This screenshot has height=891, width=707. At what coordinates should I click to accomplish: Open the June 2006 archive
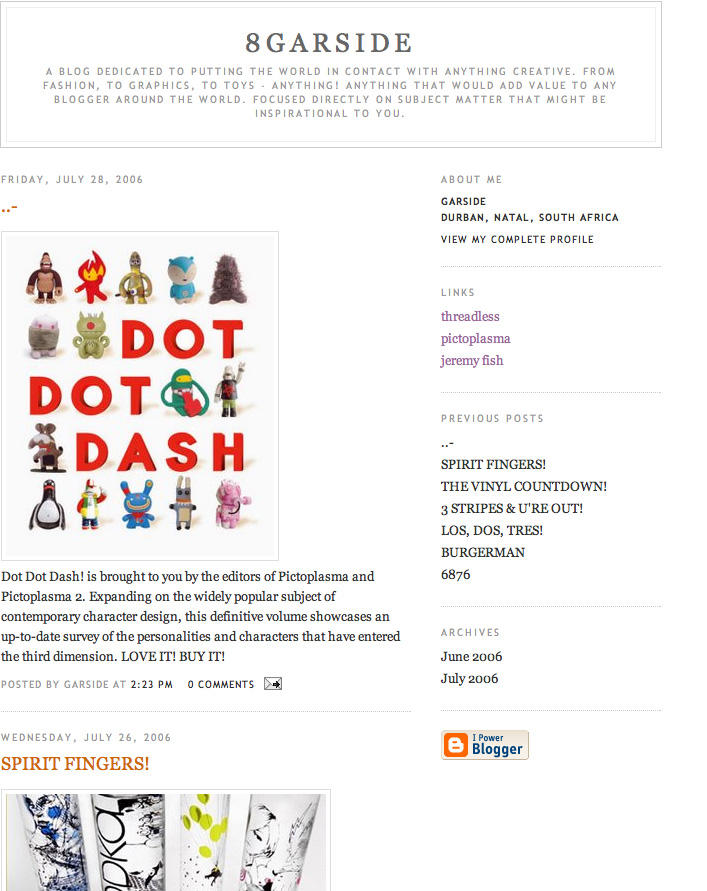[472, 656]
